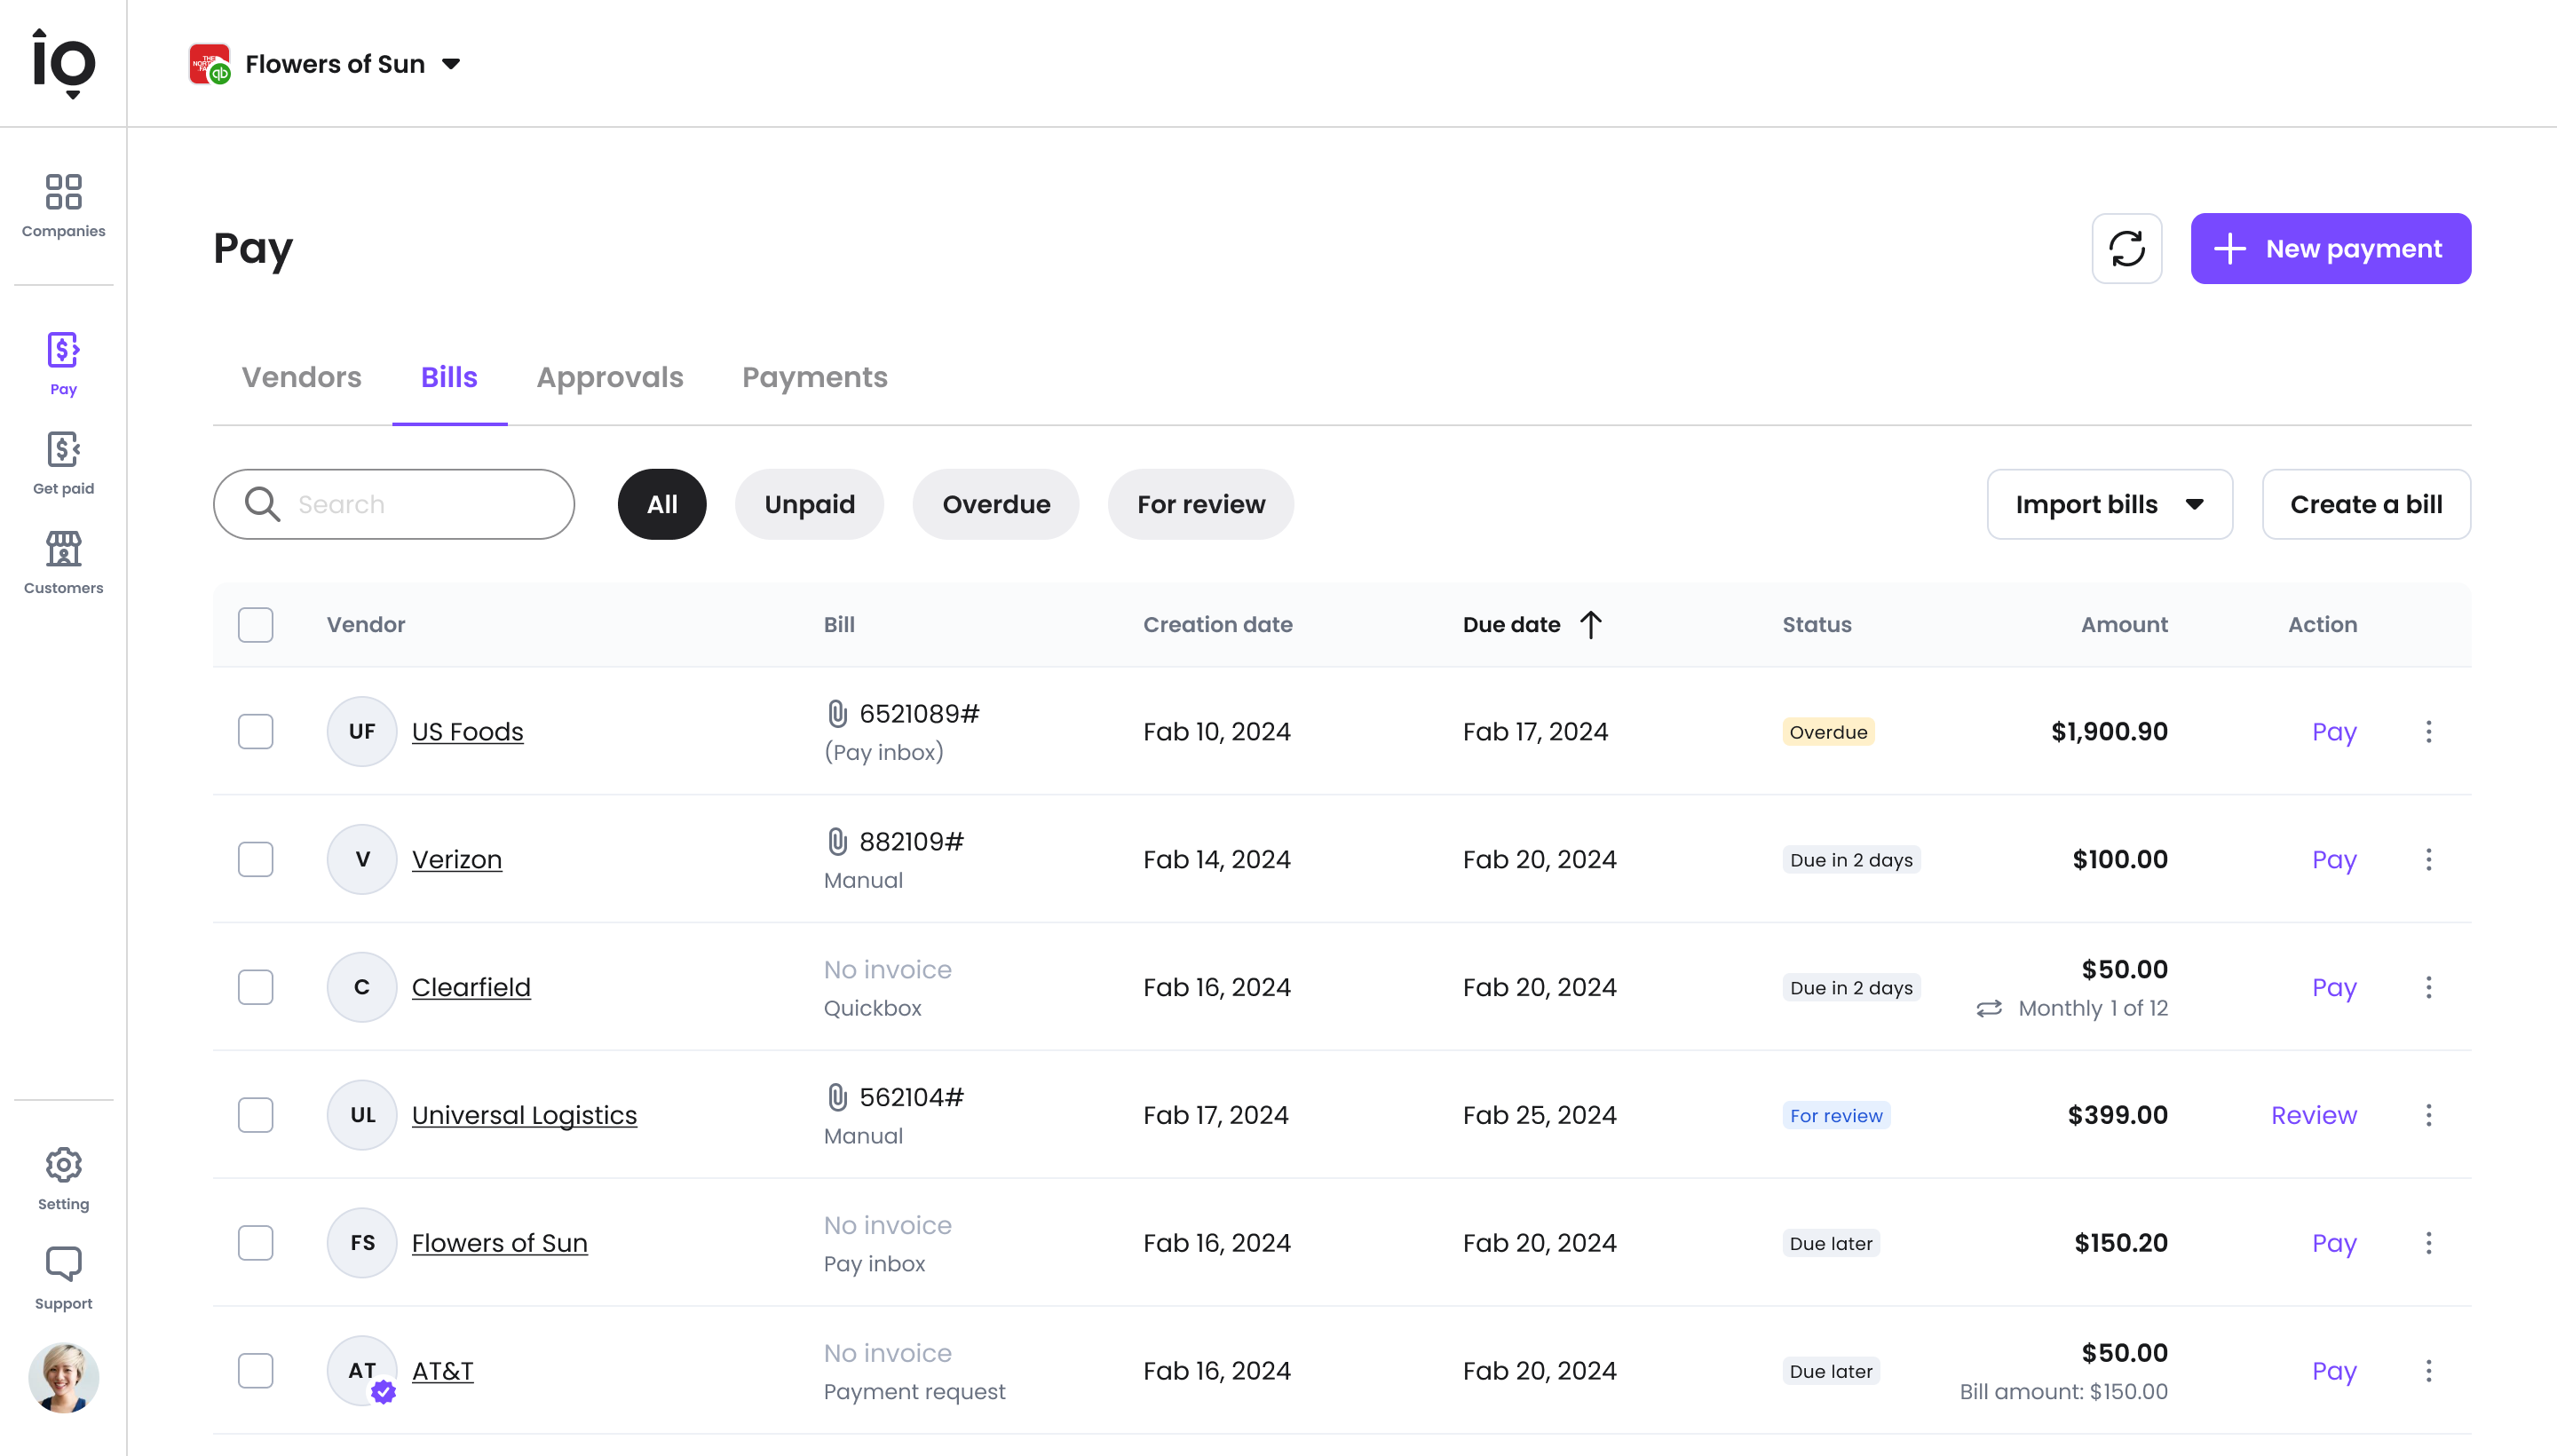Open the Companies sidebar icon
The width and height of the screenshot is (2557, 1456).
[x=63, y=192]
